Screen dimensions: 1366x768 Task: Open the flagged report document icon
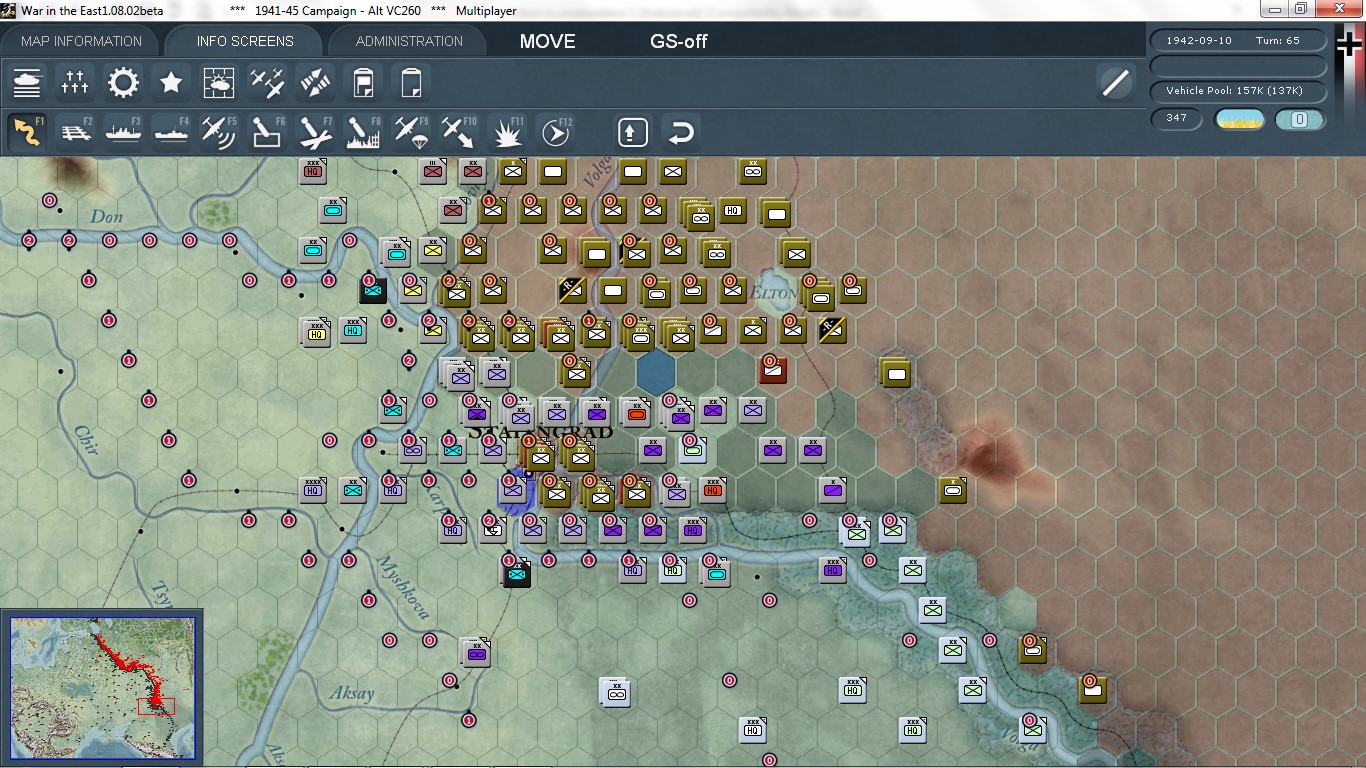363,82
